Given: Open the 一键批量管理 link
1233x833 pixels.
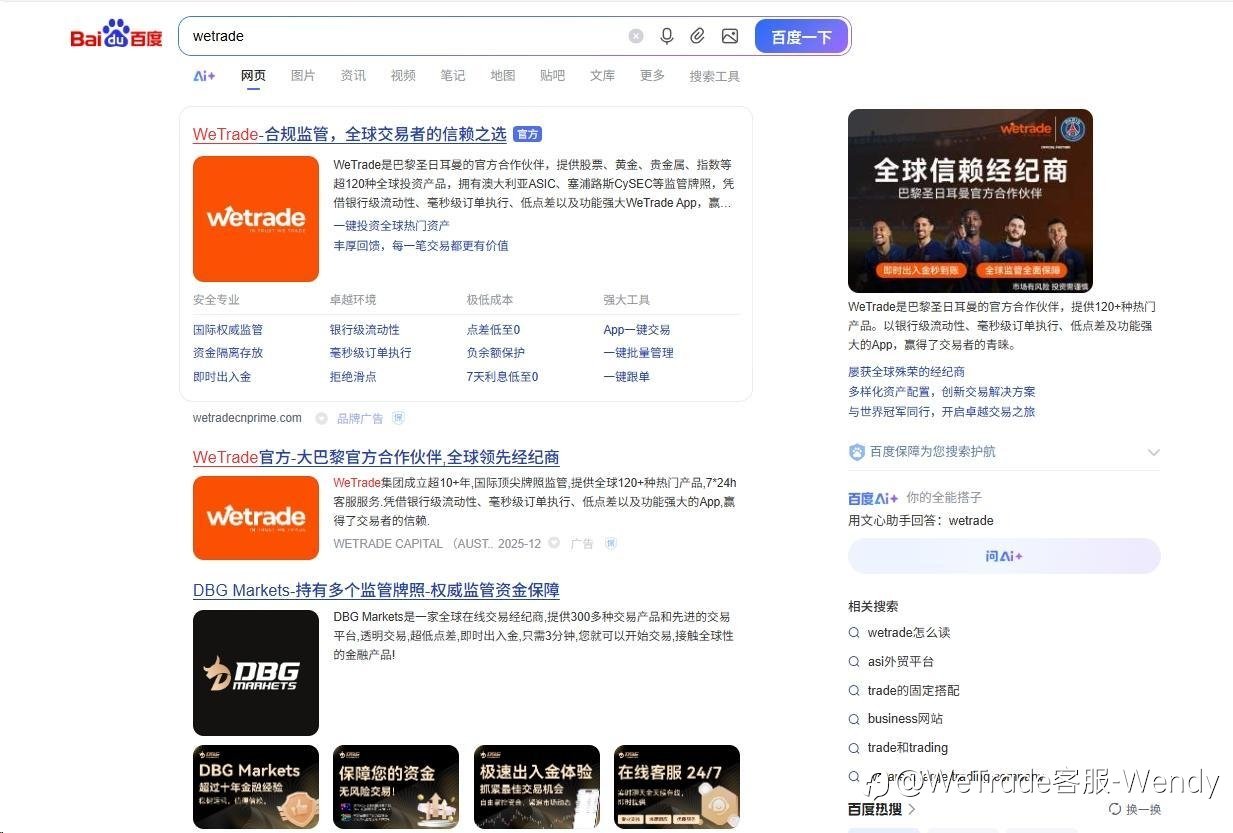Looking at the screenshot, I should pyautogui.click(x=638, y=353).
